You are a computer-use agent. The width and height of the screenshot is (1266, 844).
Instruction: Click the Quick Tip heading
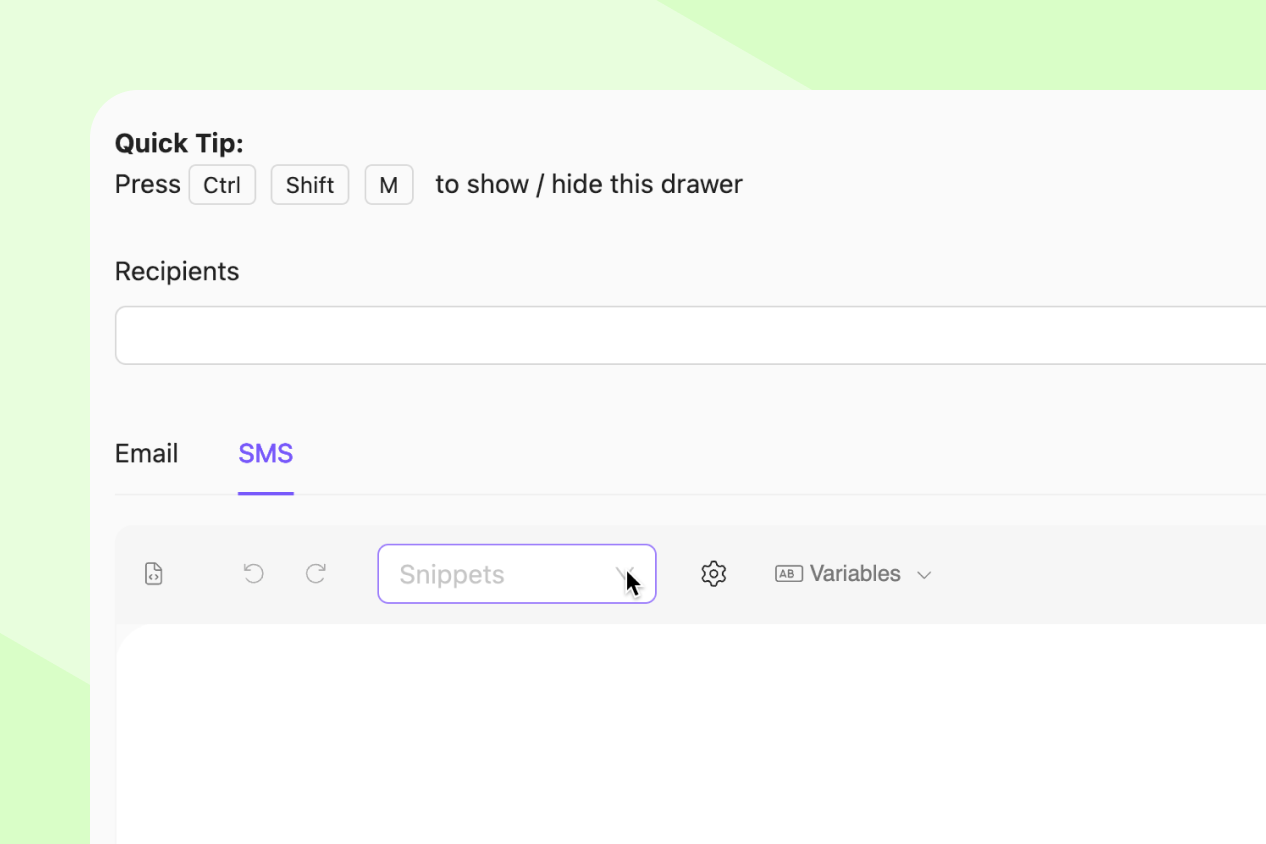click(179, 144)
